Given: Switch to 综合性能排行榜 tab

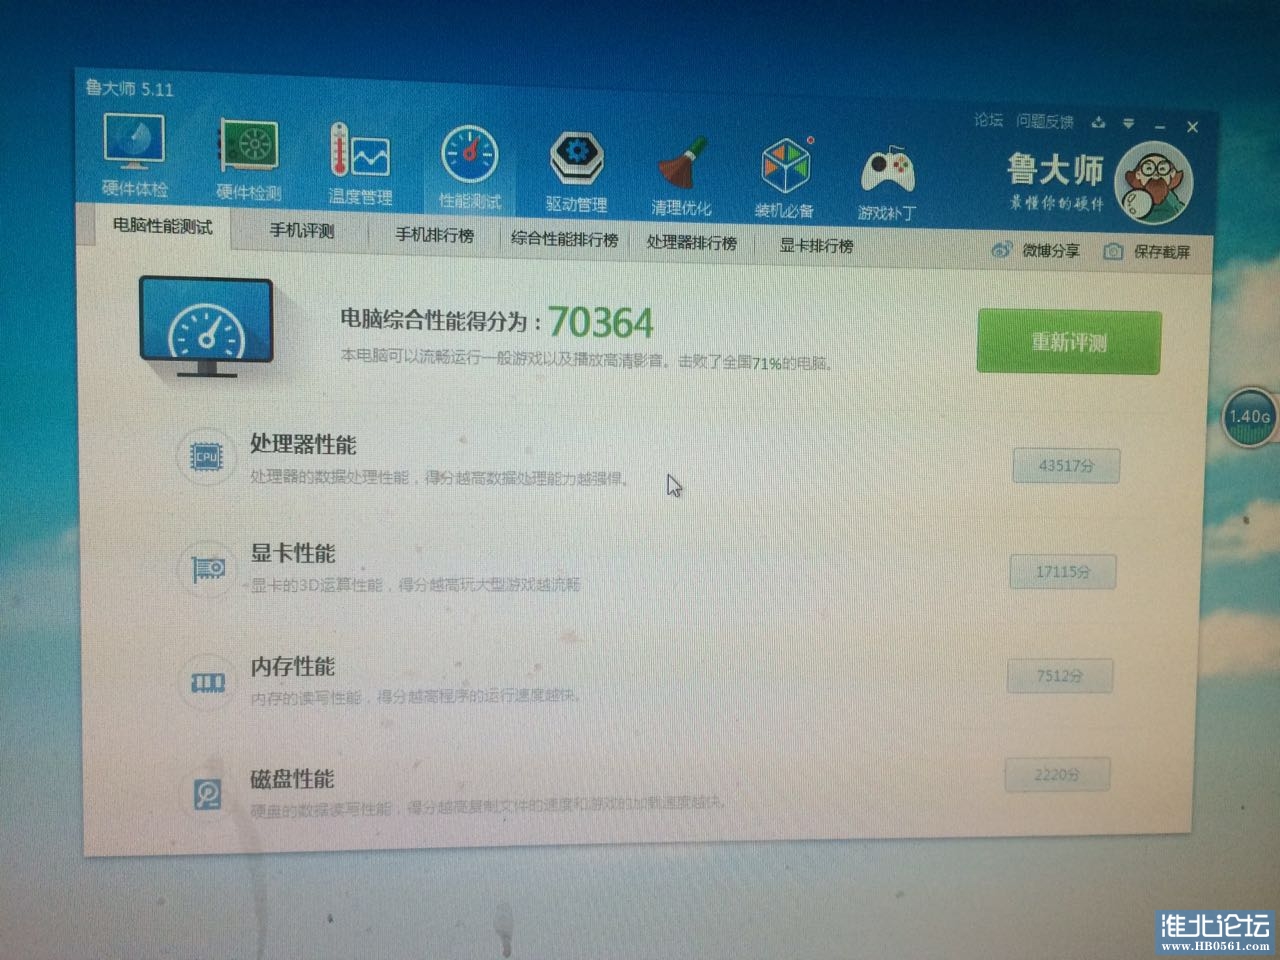Looking at the screenshot, I should [564, 240].
